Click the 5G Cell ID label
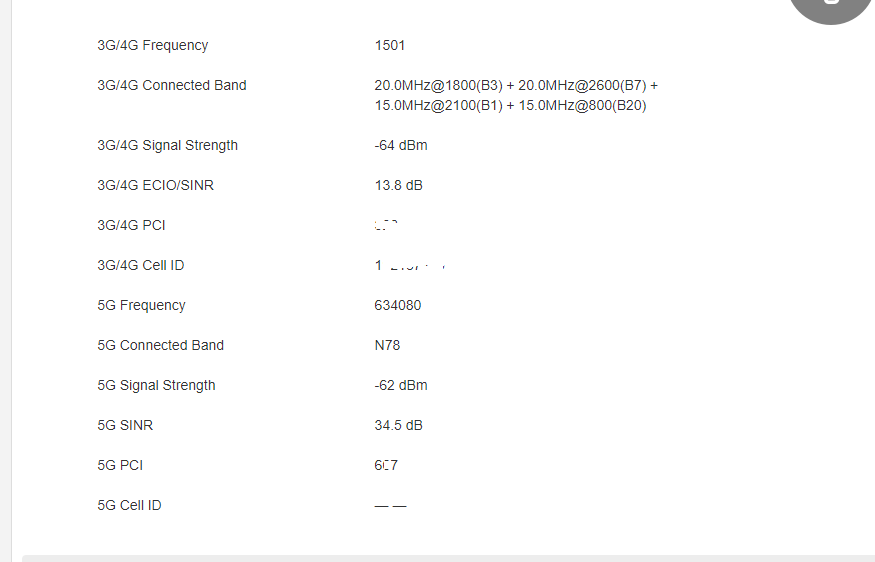The image size is (875, 562). pyautogui.click(x=129, y=505)
